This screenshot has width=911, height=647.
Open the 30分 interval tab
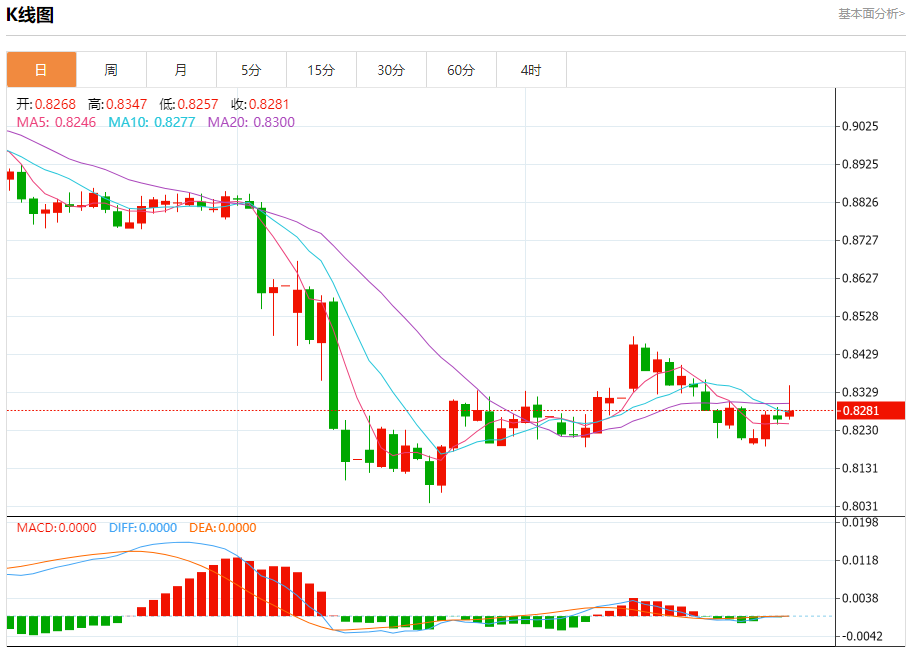(391, 70)
